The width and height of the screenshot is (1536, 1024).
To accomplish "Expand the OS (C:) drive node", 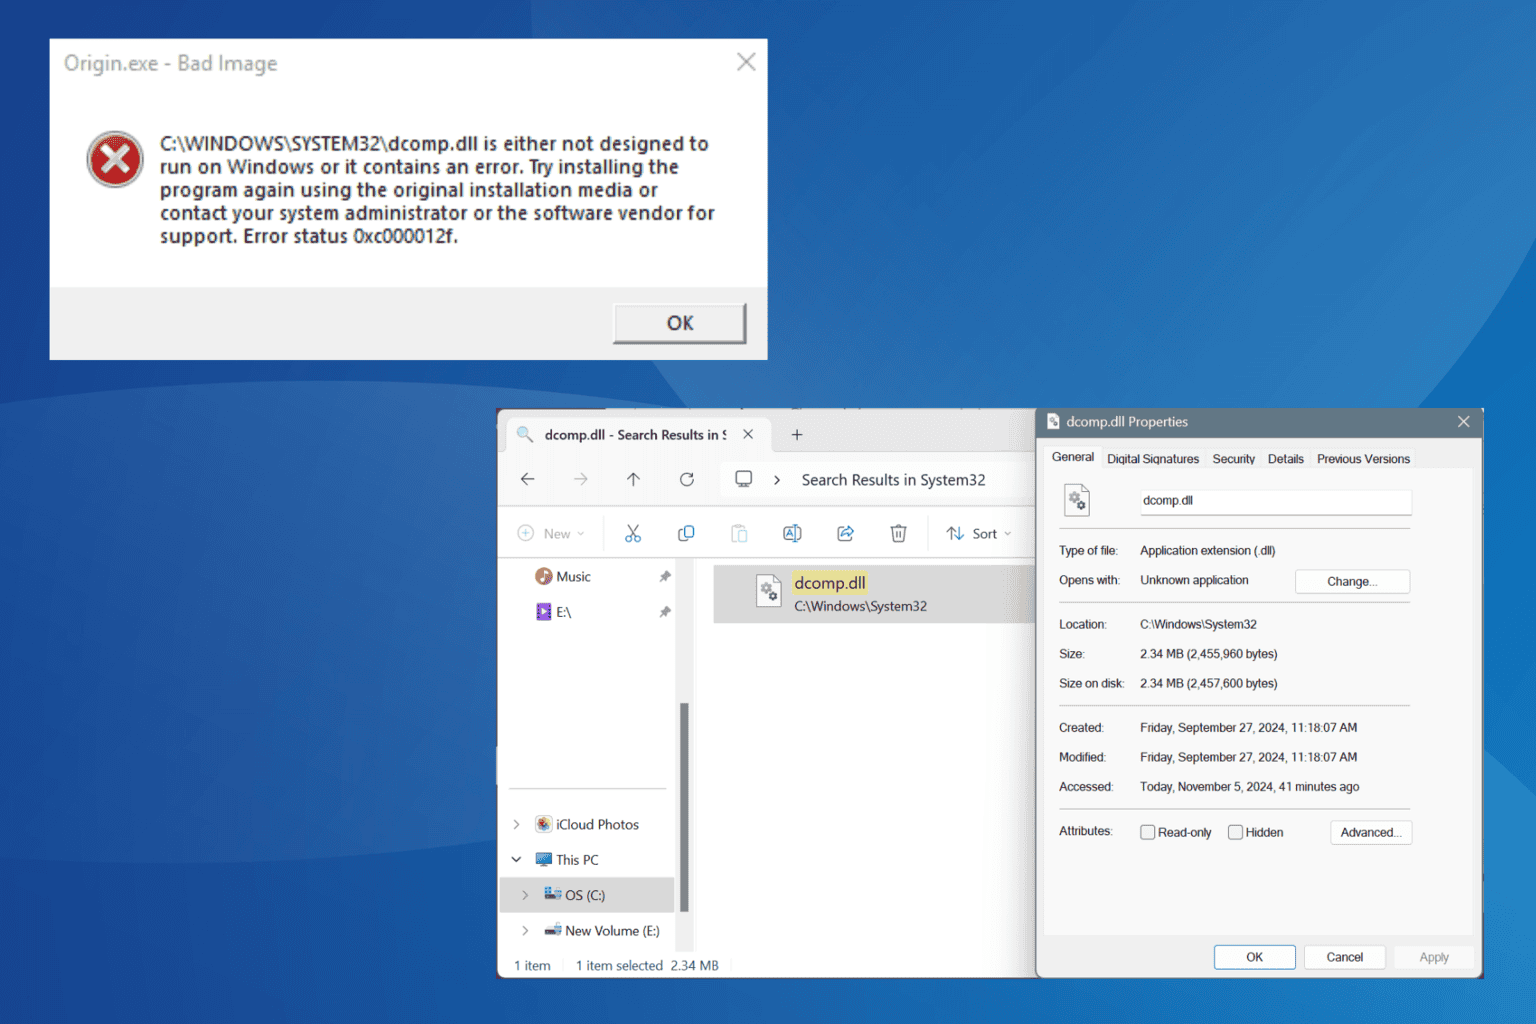I will coord(525,895).
